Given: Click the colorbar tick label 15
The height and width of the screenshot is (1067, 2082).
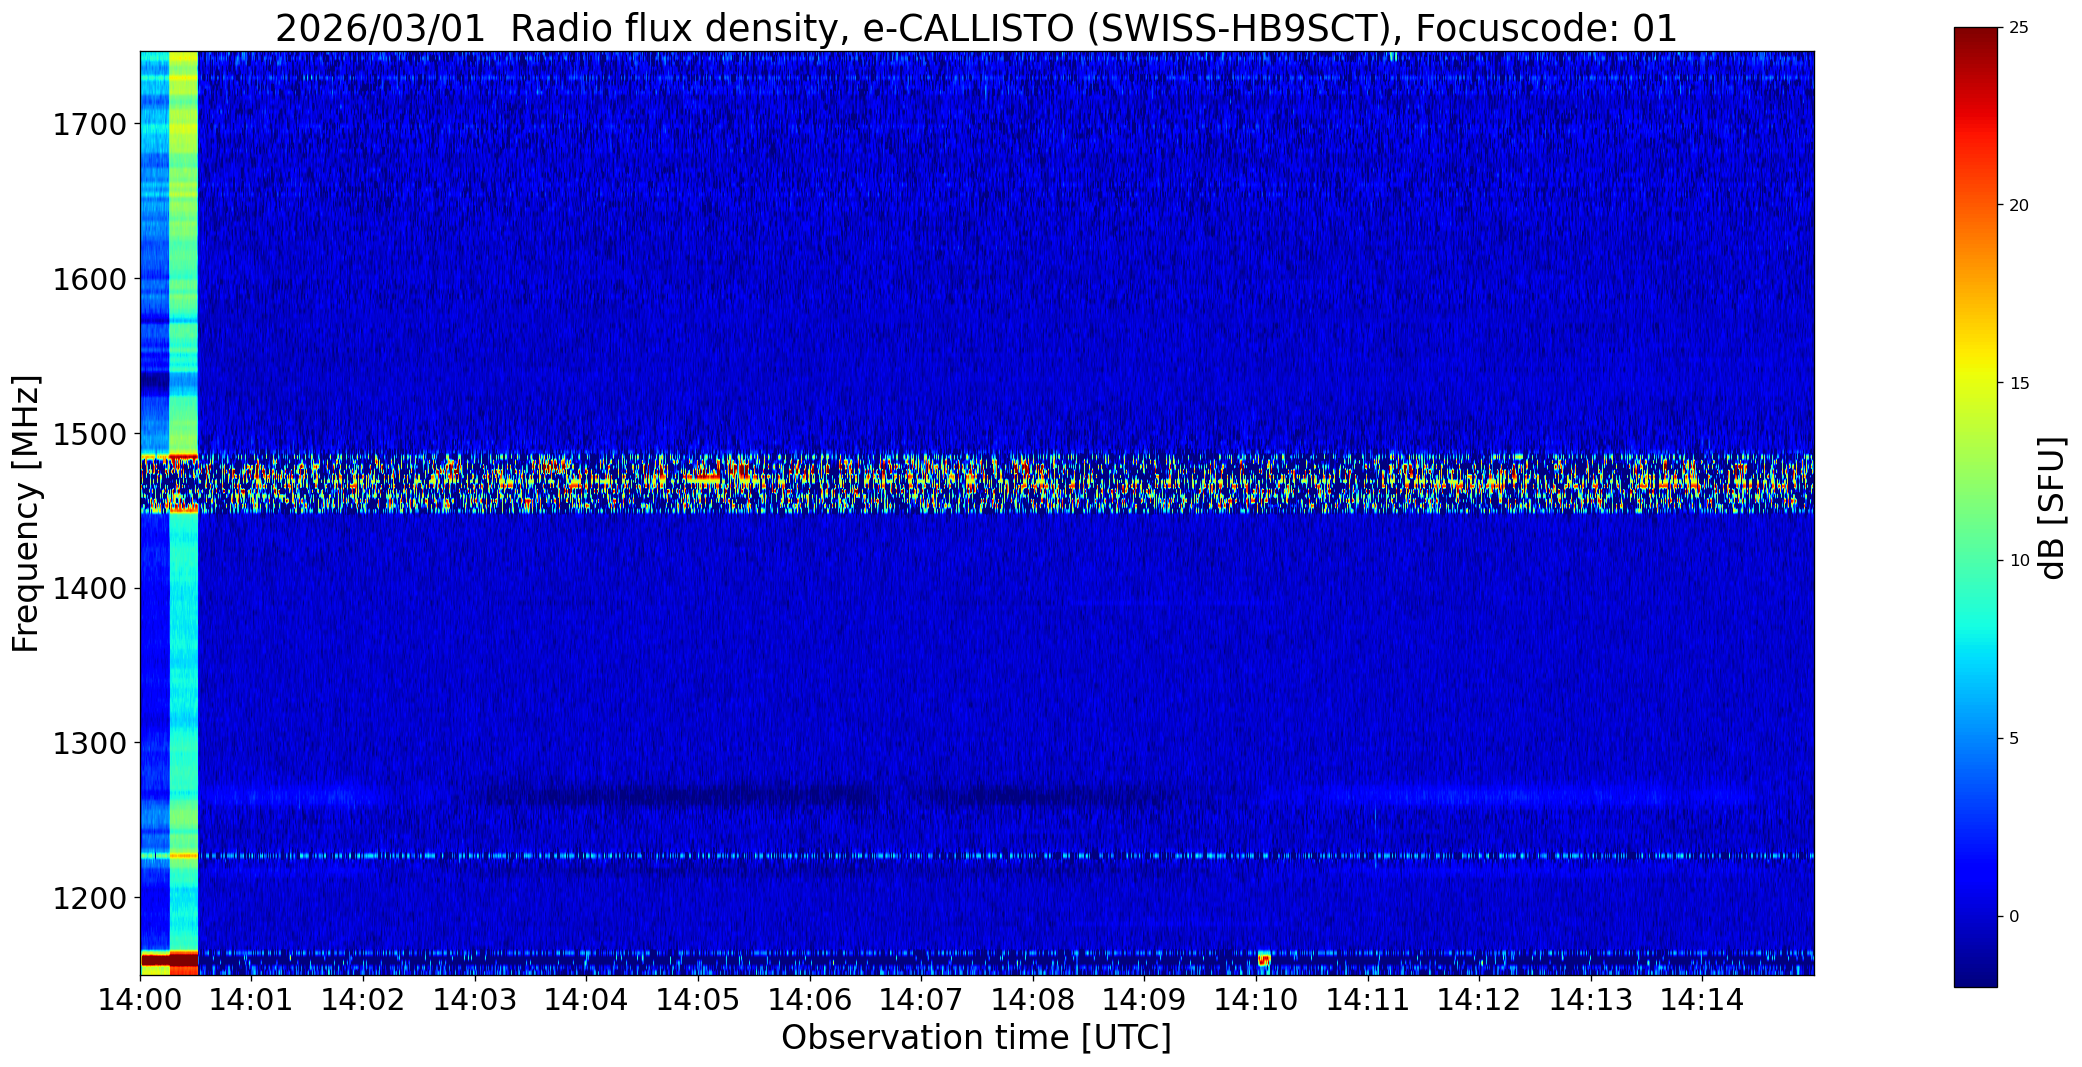Looking at the screenshot, I should [x=2019, y=384].
